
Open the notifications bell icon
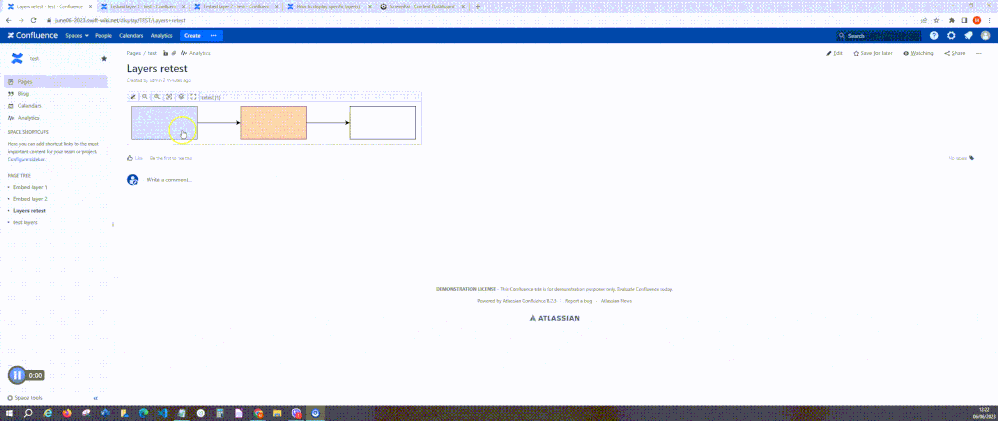click(968, 36)
